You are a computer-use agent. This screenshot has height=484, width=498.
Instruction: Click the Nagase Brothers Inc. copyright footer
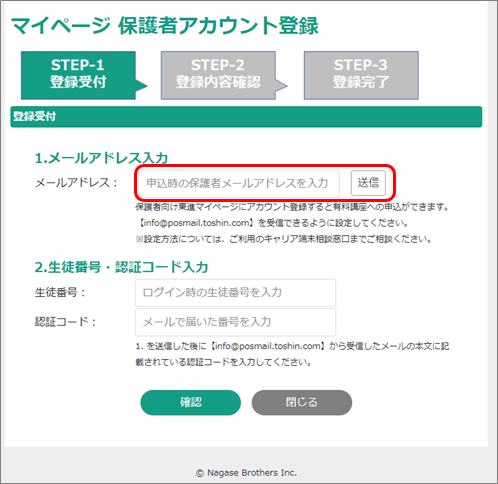pos(246,473)
